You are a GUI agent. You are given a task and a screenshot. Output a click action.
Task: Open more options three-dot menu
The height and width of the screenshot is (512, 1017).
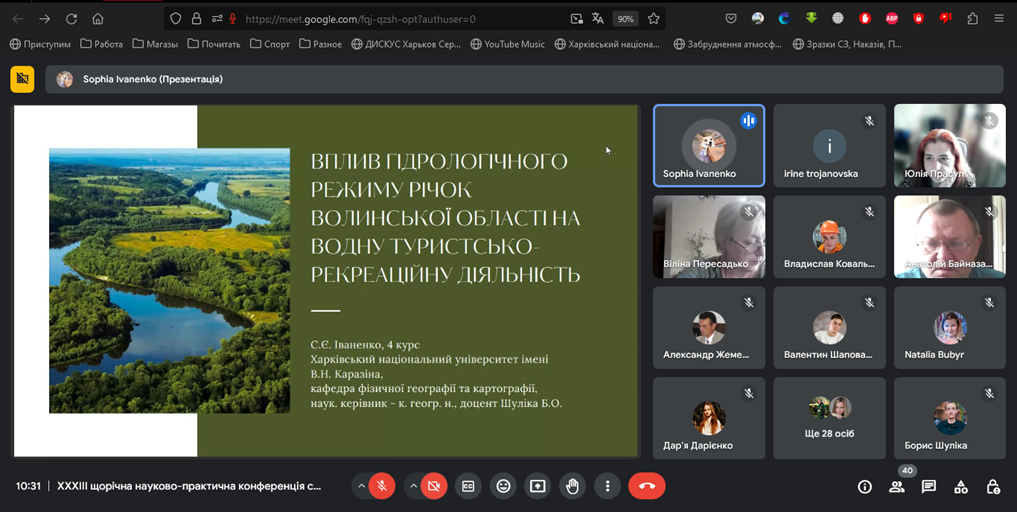pyautogui.click(x=607, y=486)
